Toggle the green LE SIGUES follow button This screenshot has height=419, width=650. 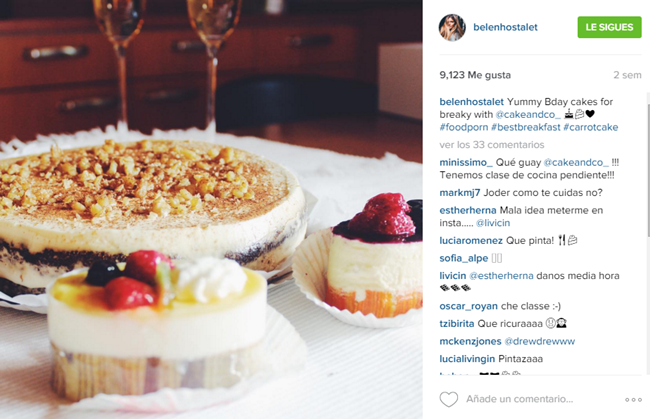(609, 27)
